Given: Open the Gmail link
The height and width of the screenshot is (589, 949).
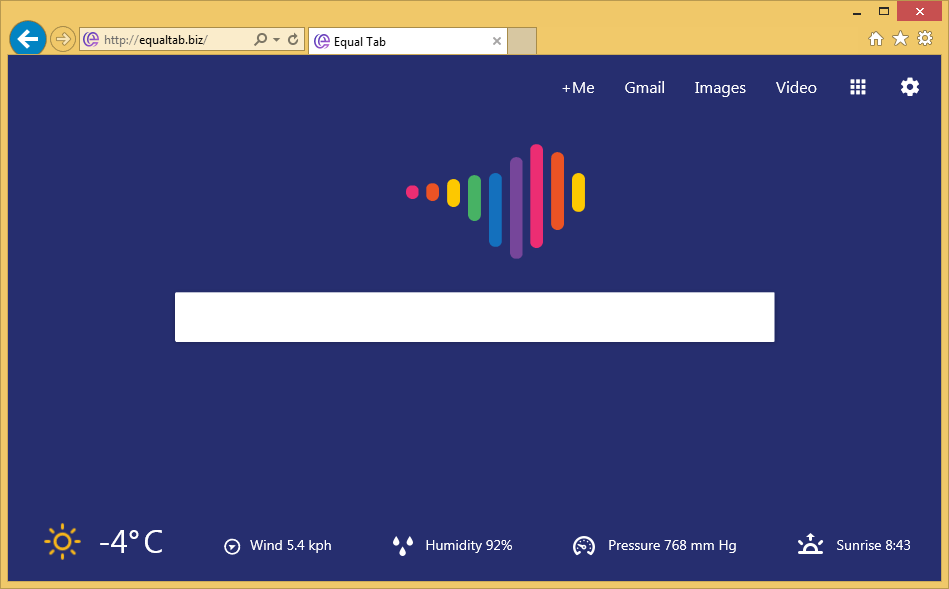Looking at the screenshot, I should (x=644, y=88).
